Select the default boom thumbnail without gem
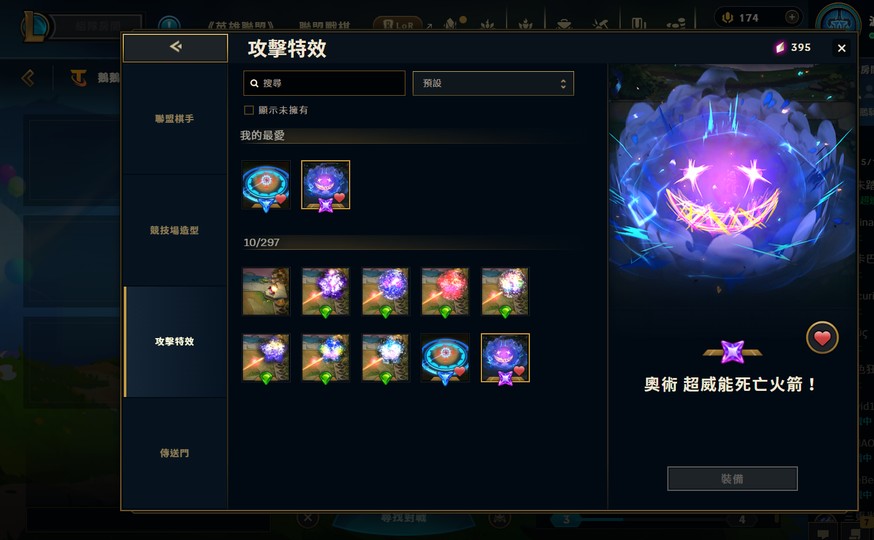The image size is (874, 540). pyautogui.click(x=266, y=291)
